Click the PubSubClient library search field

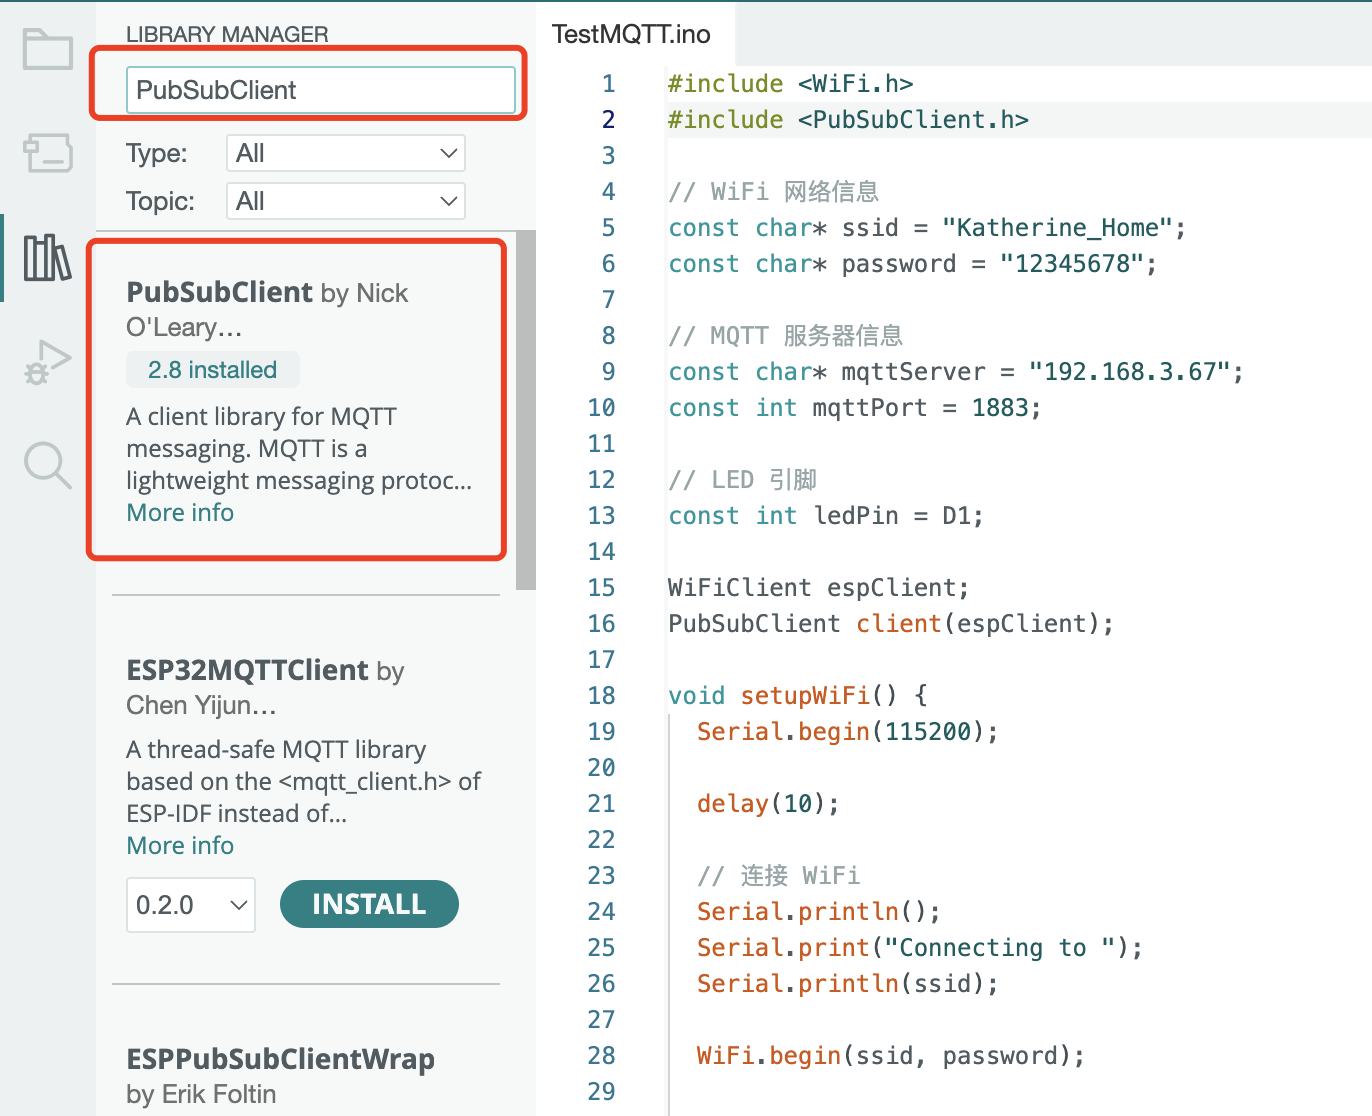(321, 90)
